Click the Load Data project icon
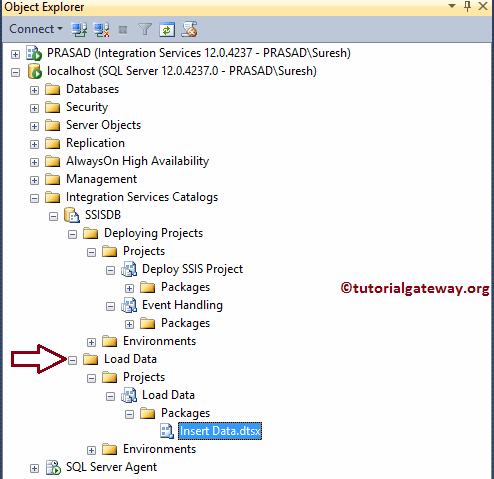The width and height of the screenshot is (494, 479). 129,395
